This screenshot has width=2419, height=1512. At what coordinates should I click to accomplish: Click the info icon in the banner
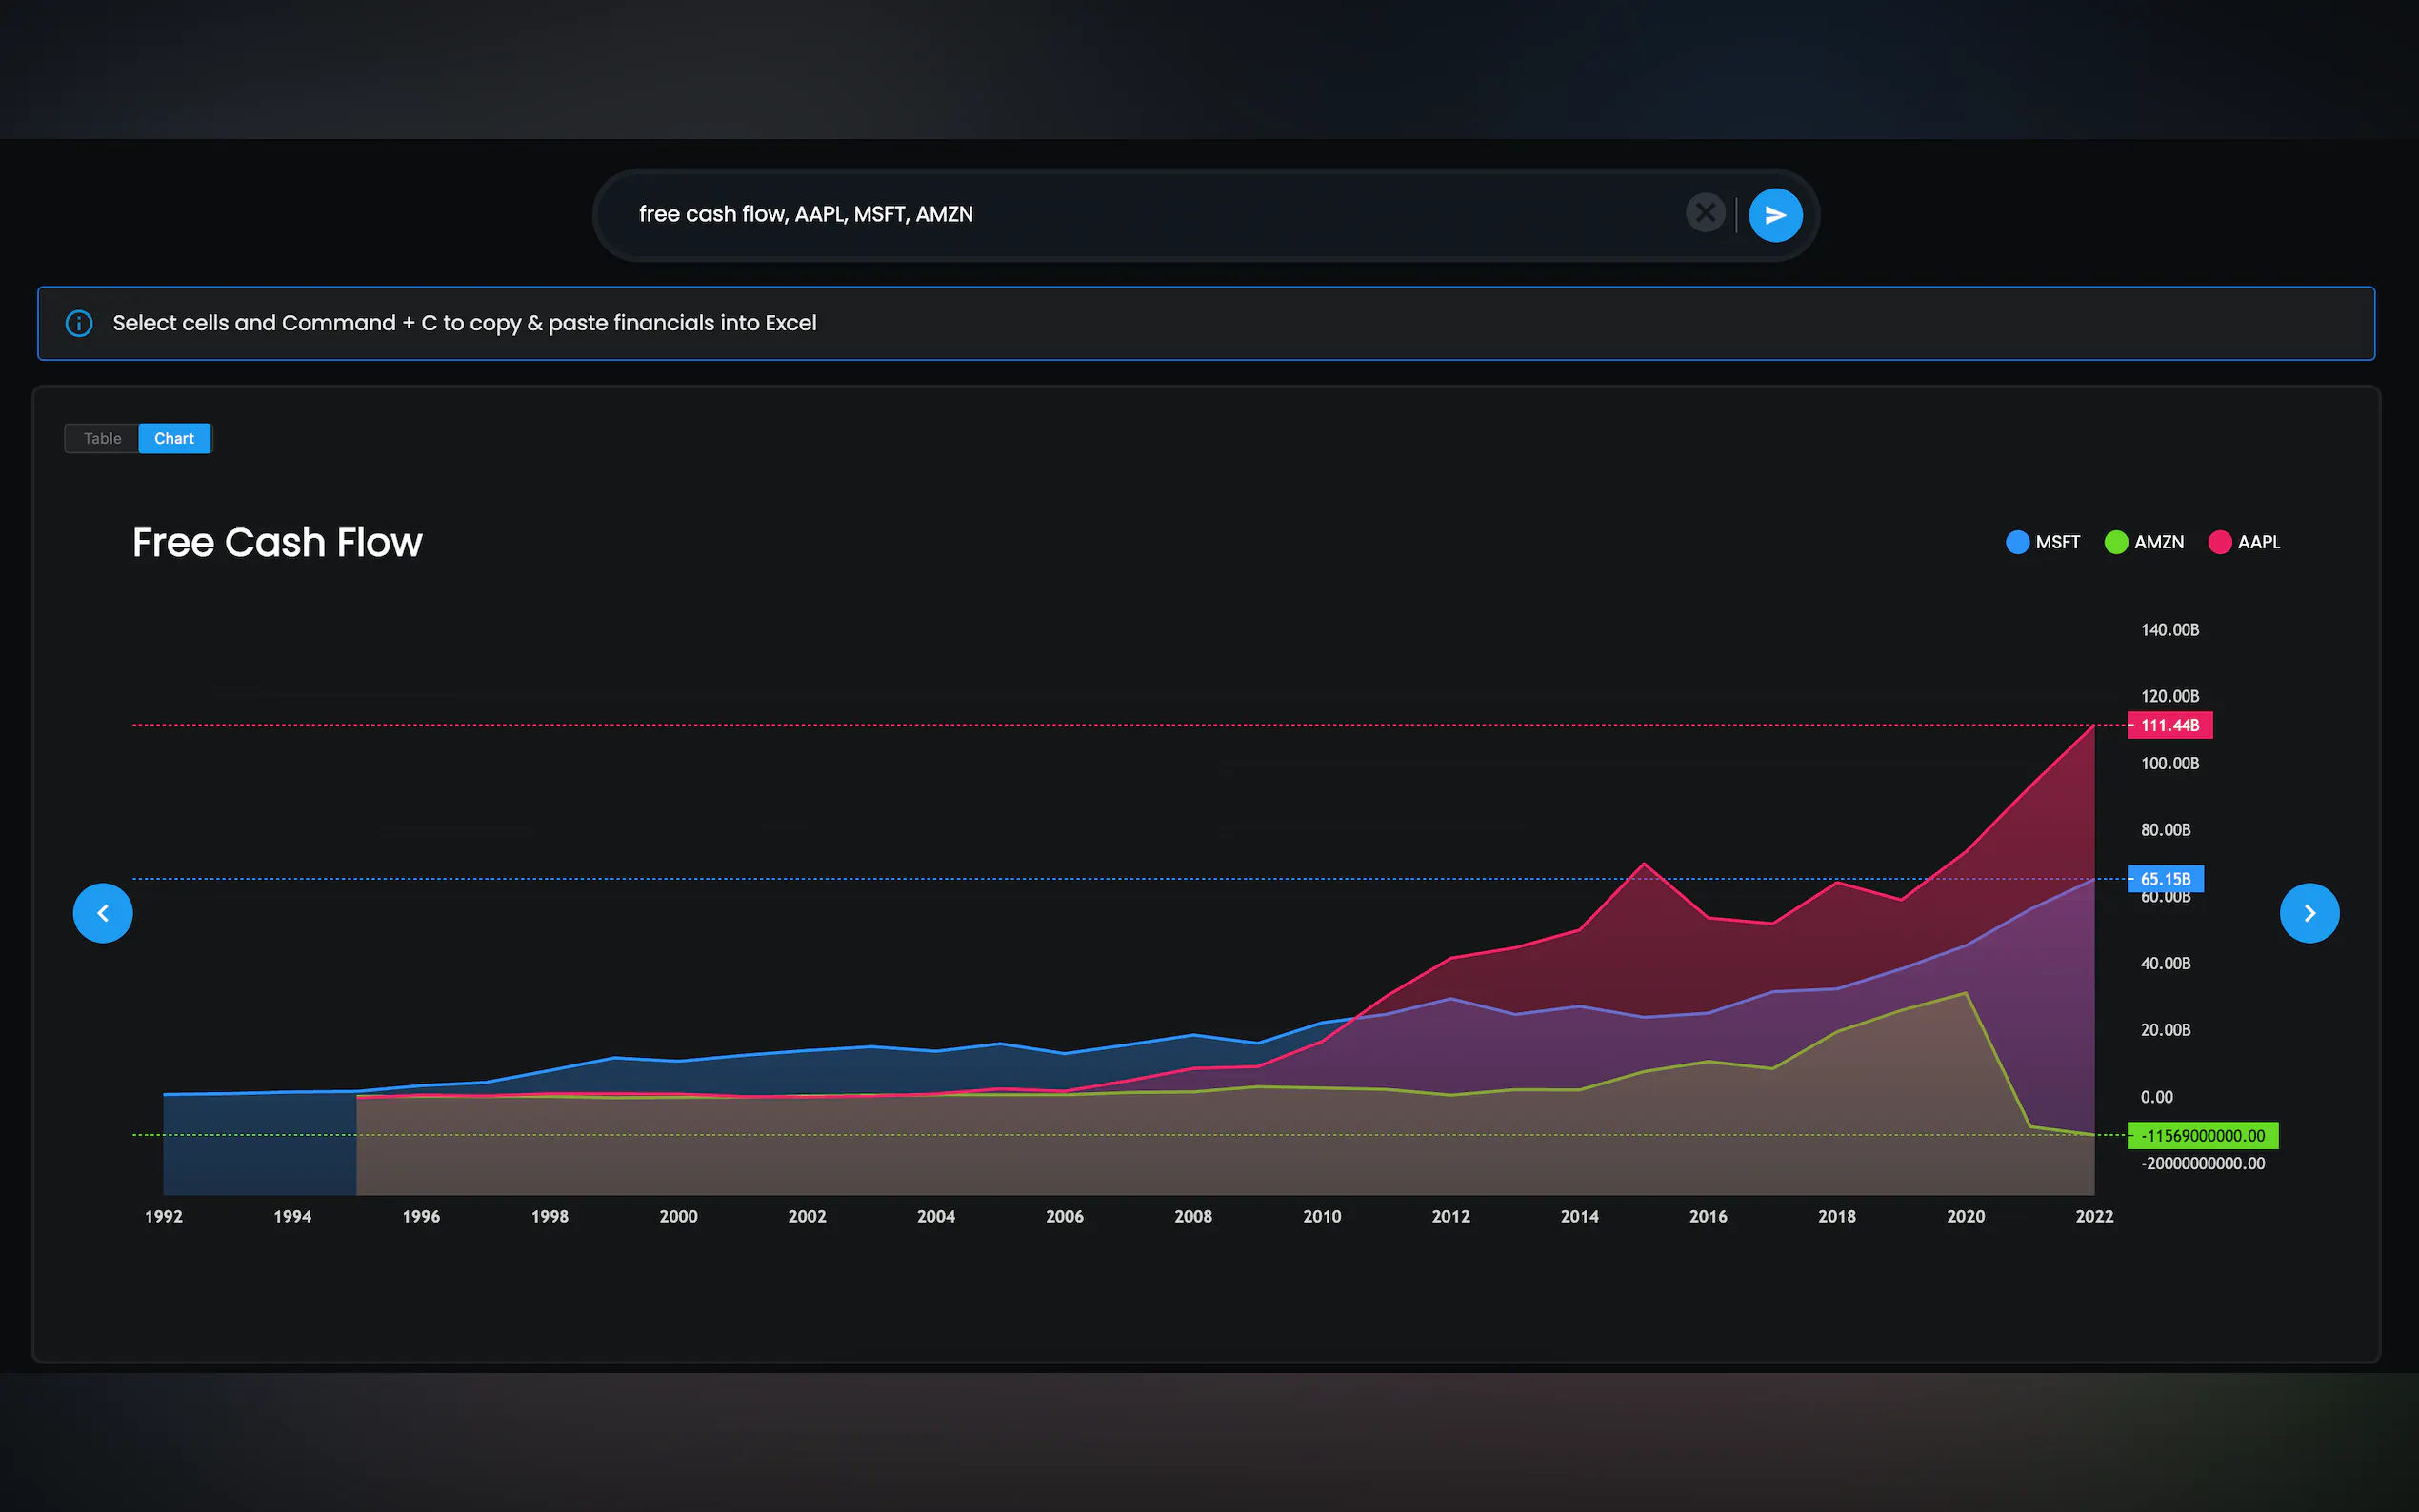pos(79,323)
